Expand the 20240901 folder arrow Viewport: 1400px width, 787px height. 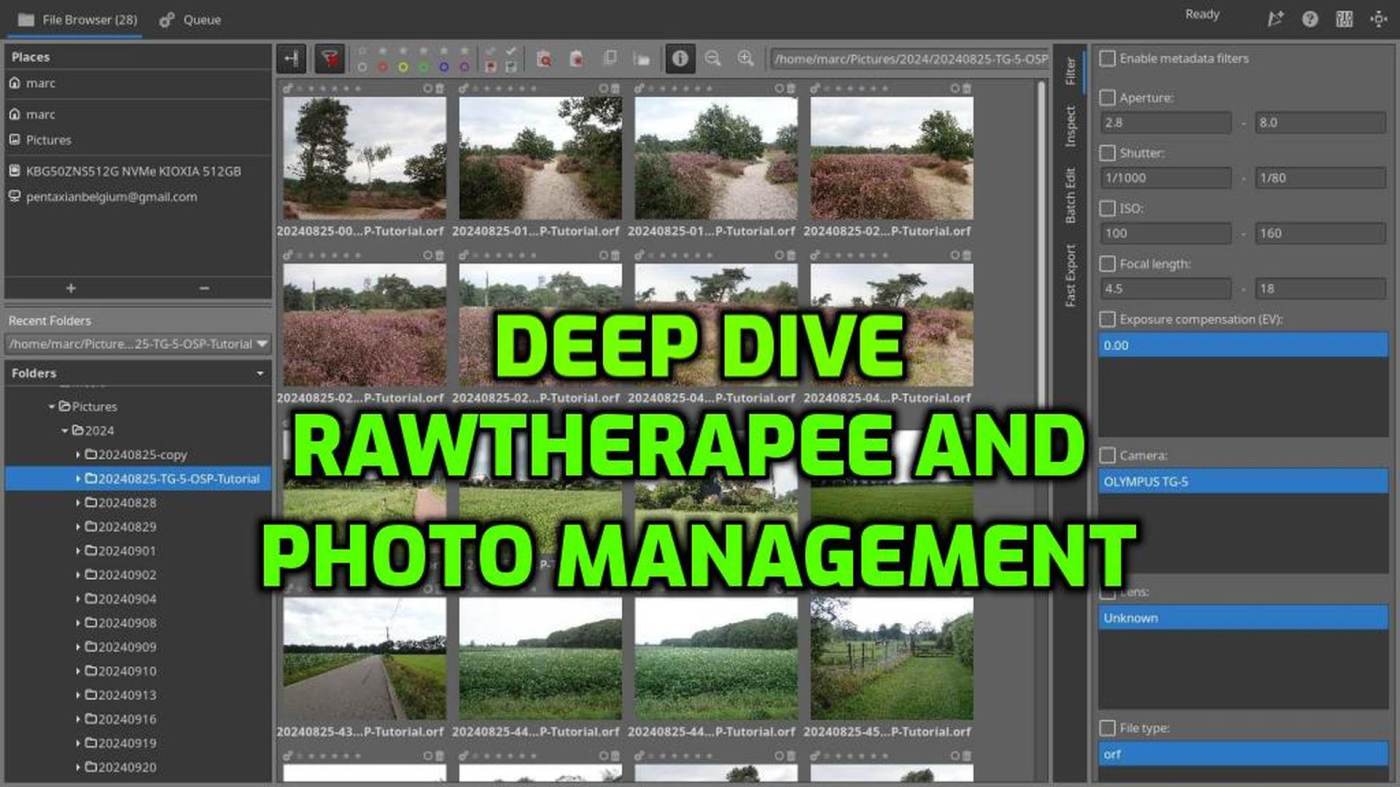[x=78, y=551]
